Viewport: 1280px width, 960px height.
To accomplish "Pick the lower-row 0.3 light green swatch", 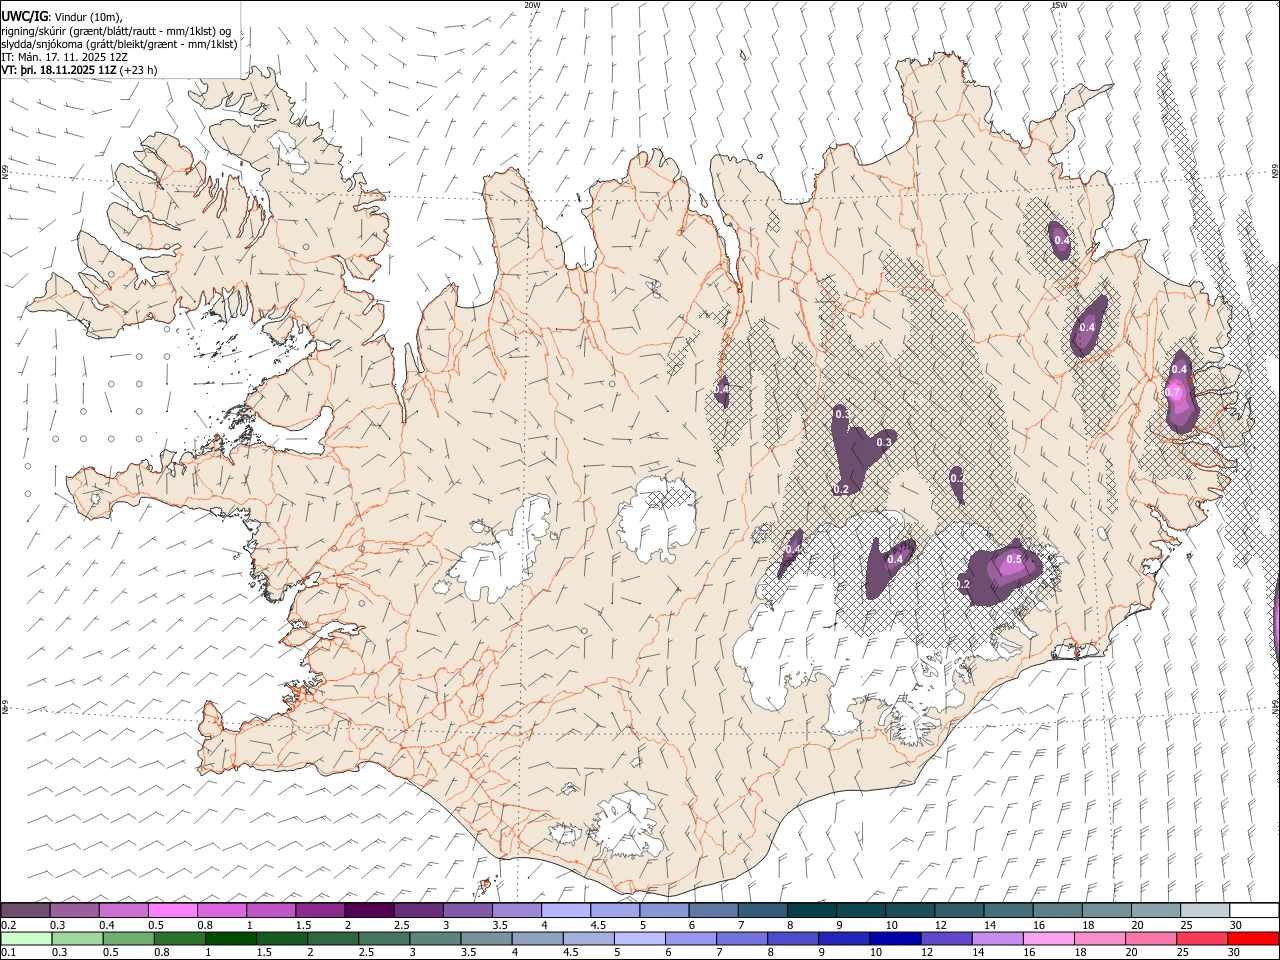I will (x=76, y=939).
